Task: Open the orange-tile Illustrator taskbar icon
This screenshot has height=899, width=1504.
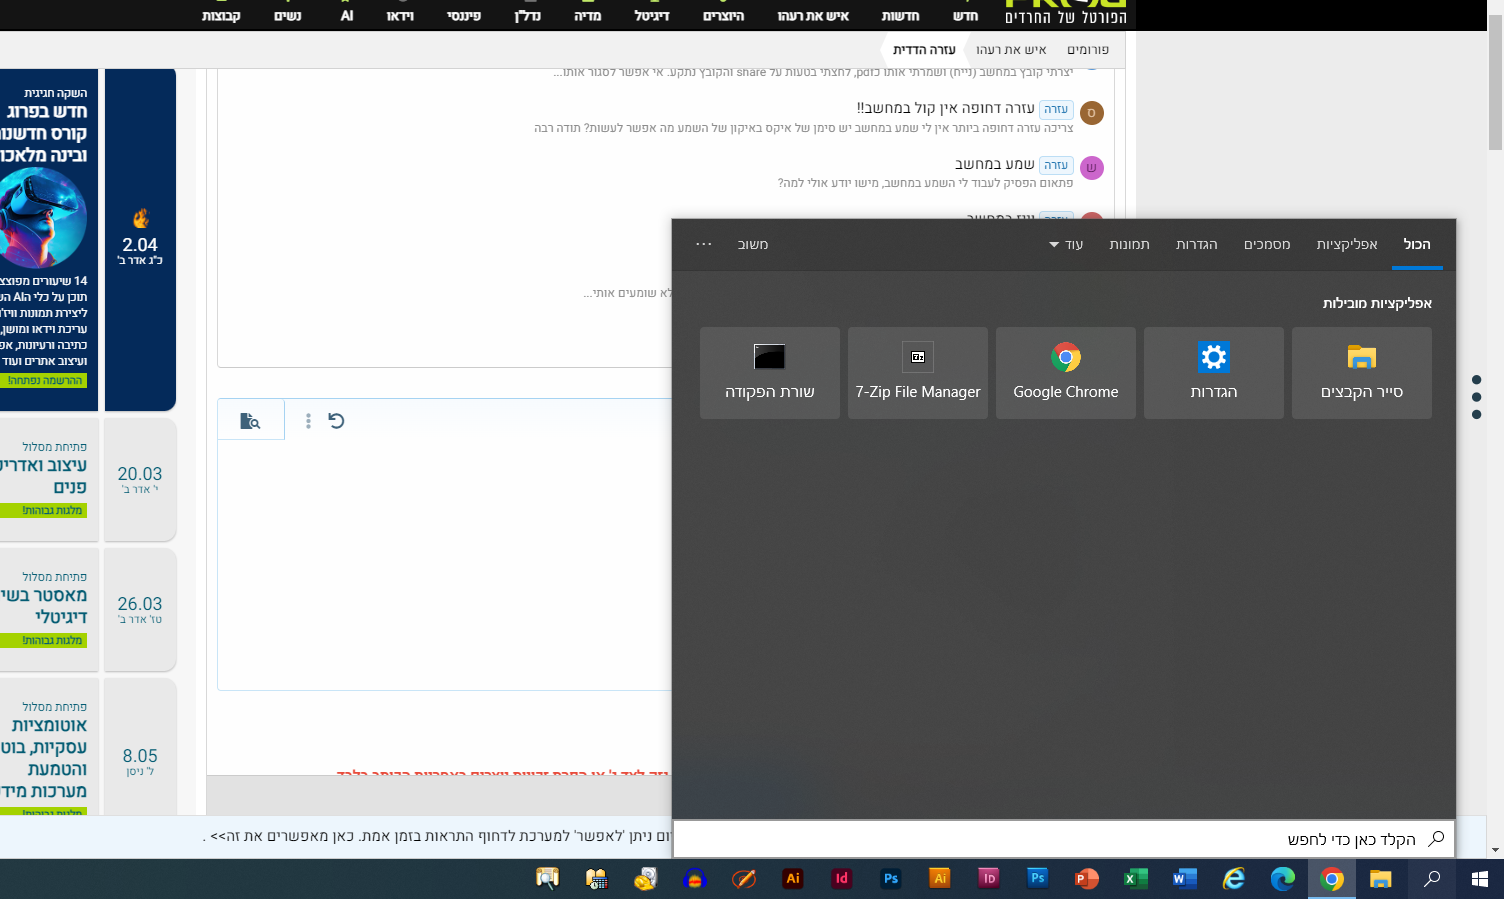Action: (x=940, y=879)
